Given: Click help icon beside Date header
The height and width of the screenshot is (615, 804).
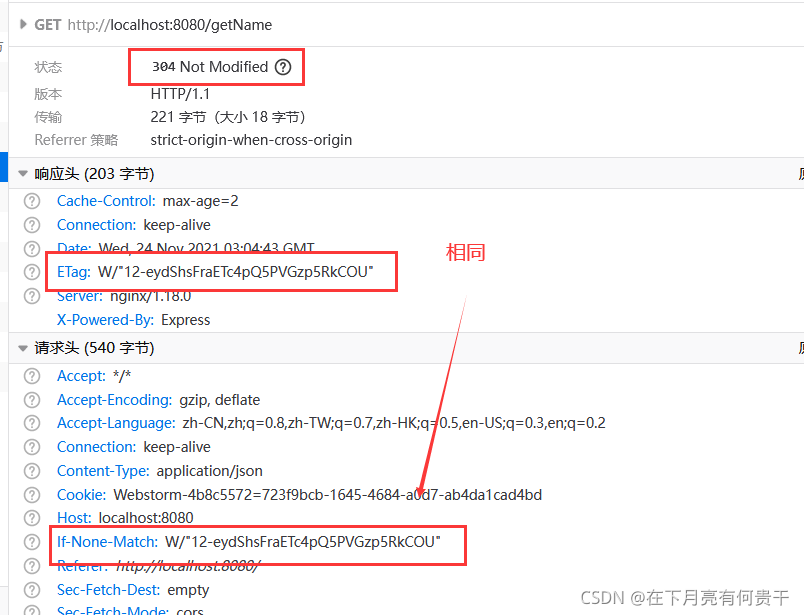Looking at the screenshot, I should click(32, 249).
